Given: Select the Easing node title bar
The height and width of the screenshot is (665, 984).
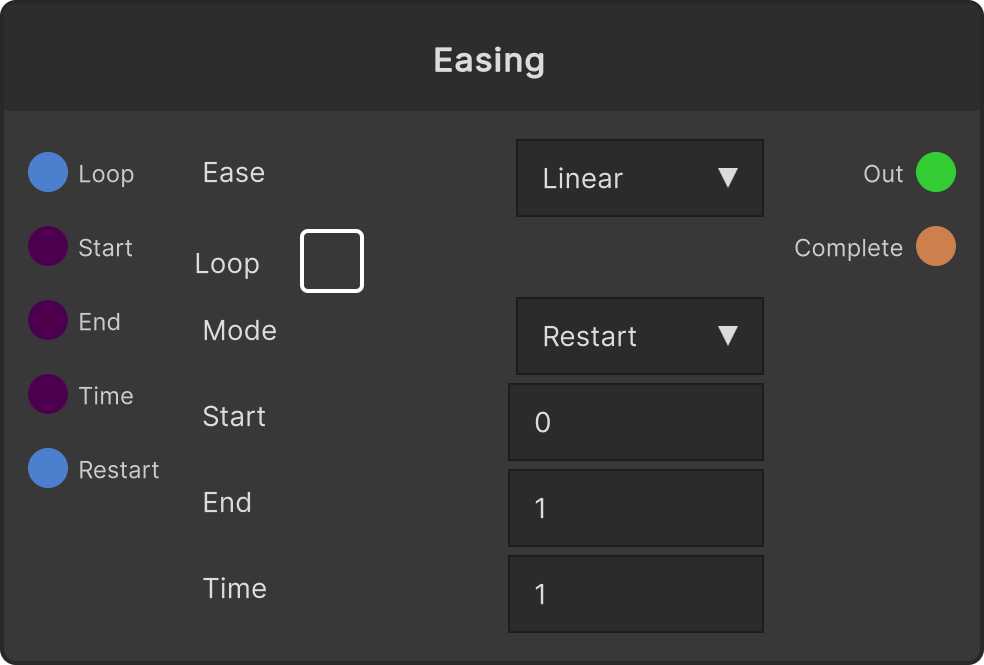Looking at the screenshot, I should (x=492, y=58).
